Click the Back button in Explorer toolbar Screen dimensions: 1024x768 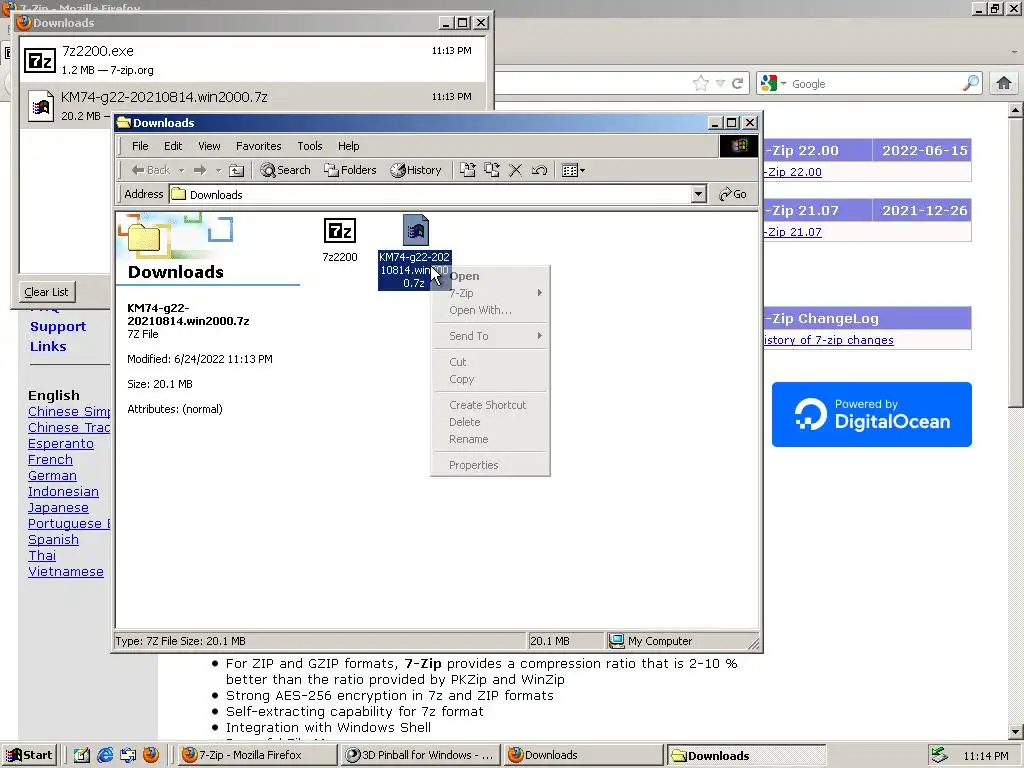(x=150, y=170)
